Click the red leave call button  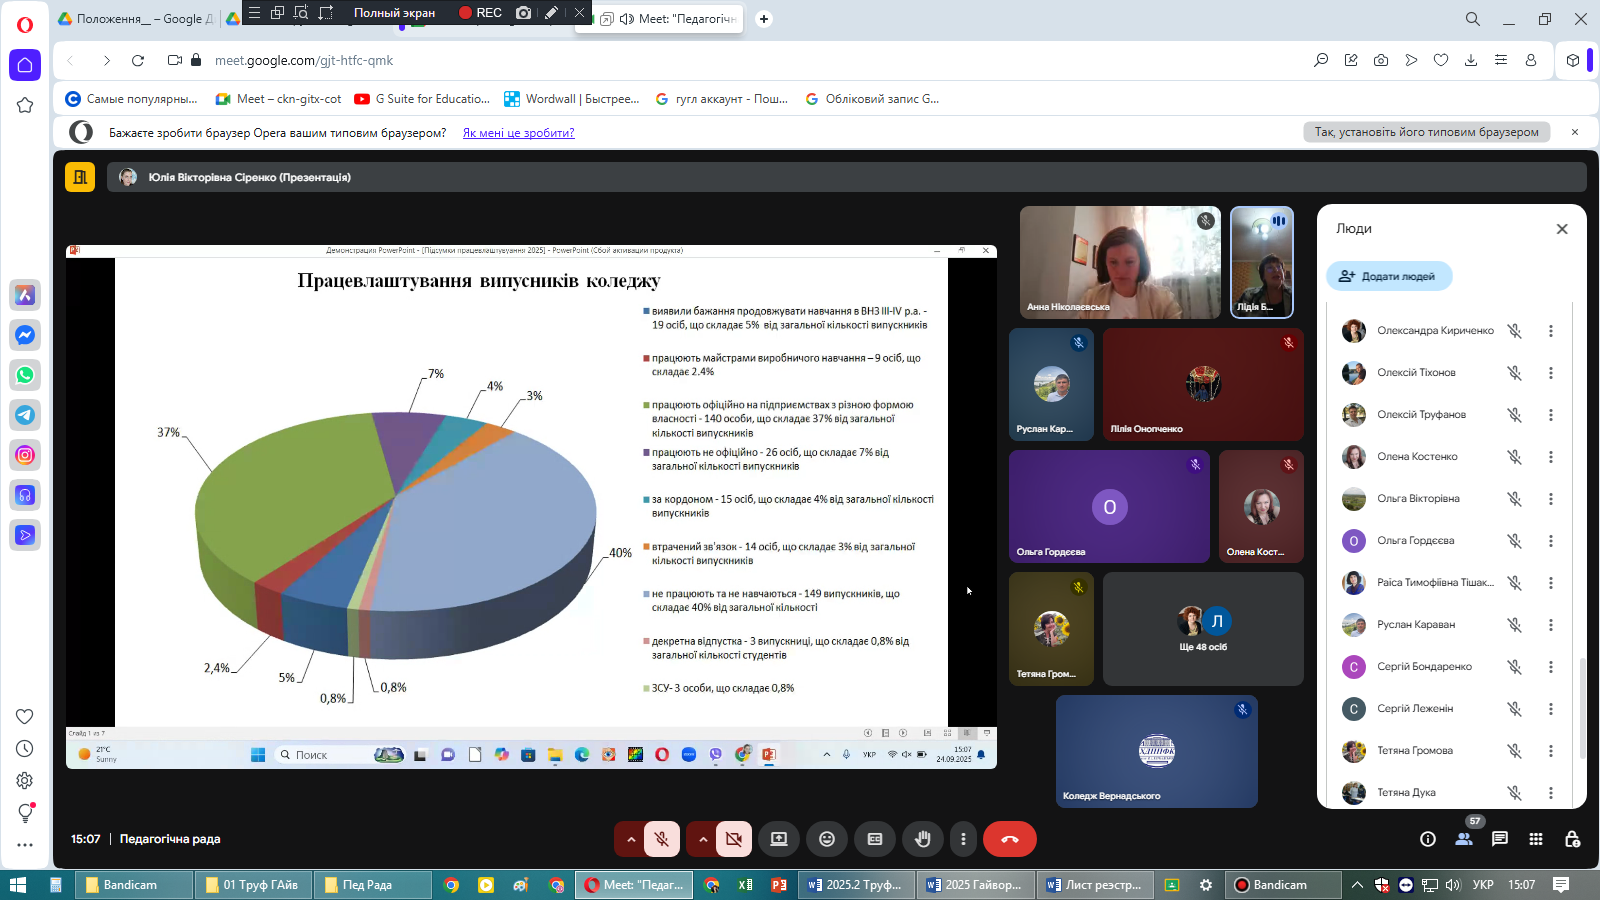pos(1009,839)
